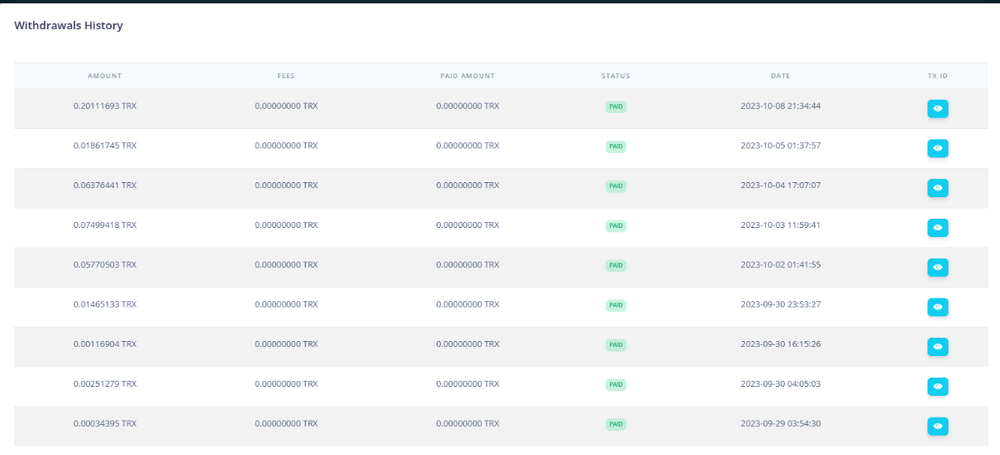Open eye icon for 2023-10-04 17:07:07 withdrawal
The height and width of the screenshot is (455, 1000).
click(937, 188)
